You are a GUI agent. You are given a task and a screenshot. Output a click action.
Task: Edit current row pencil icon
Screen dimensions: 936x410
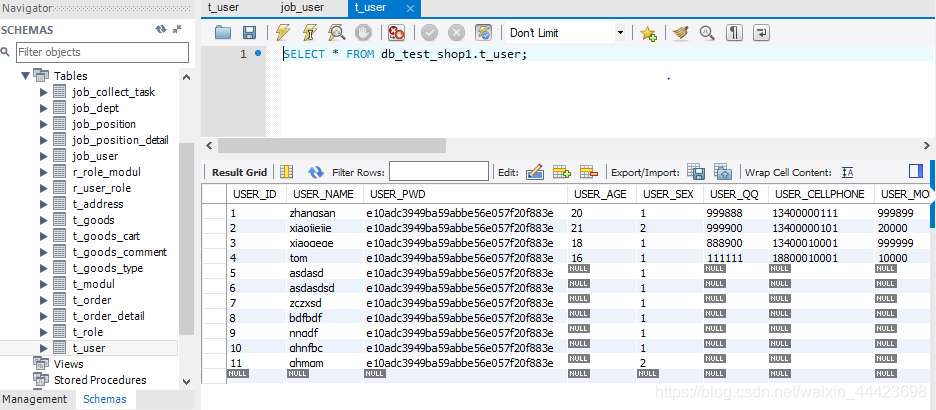[534, 172]
